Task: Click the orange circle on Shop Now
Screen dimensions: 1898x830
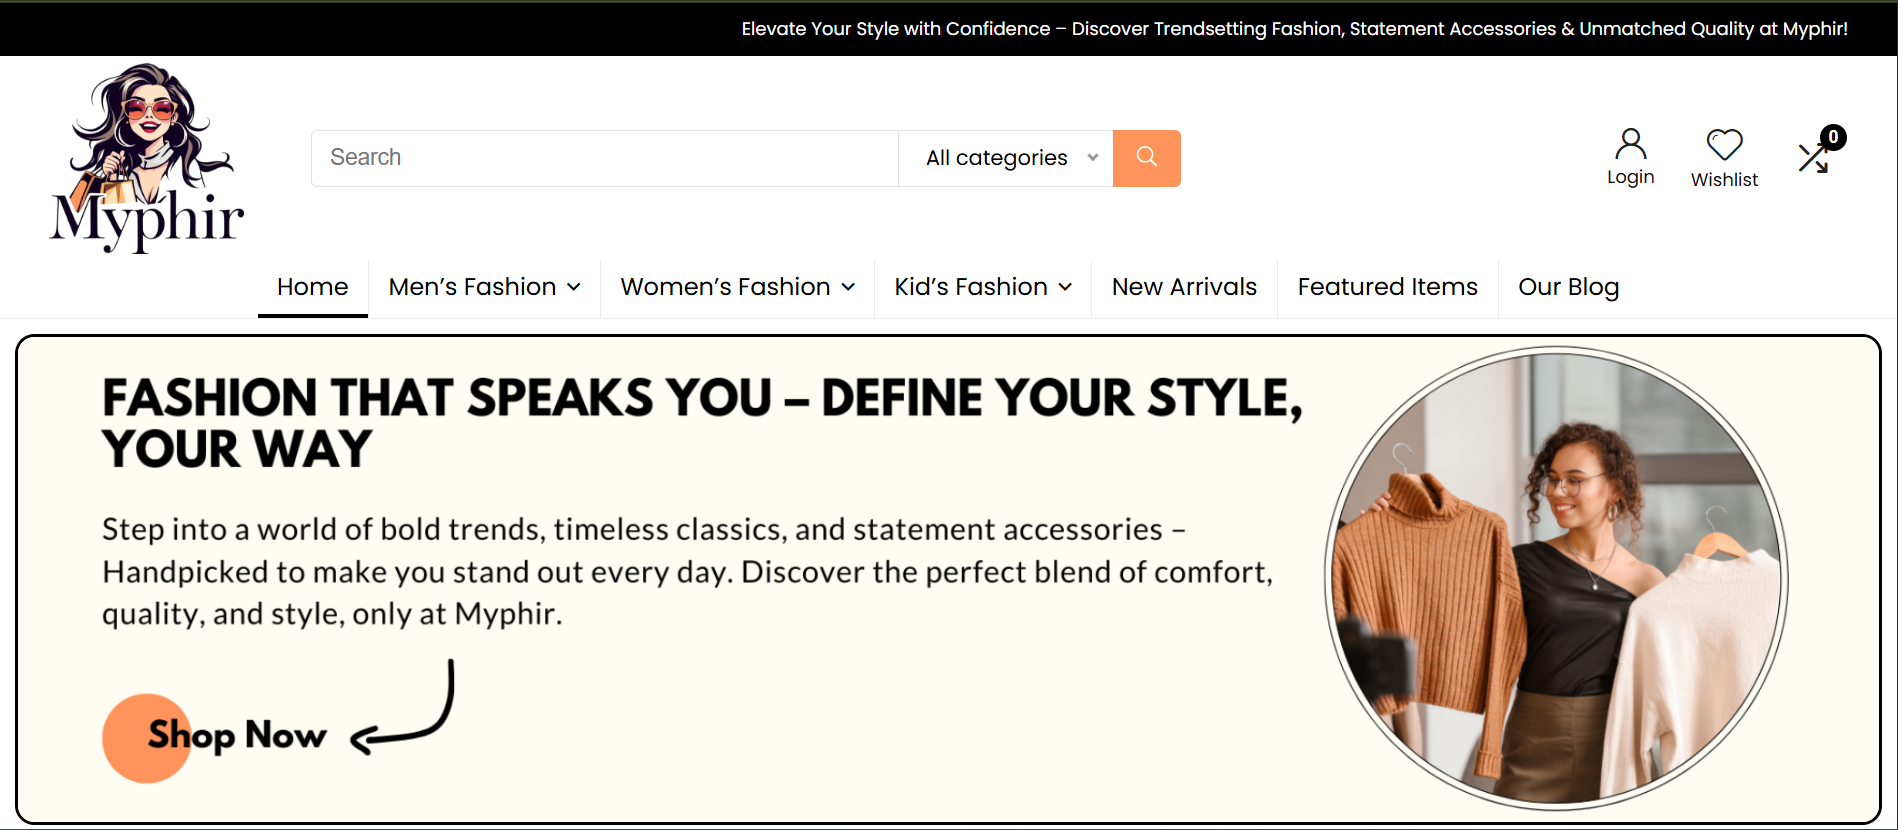Action: (146, 738)
